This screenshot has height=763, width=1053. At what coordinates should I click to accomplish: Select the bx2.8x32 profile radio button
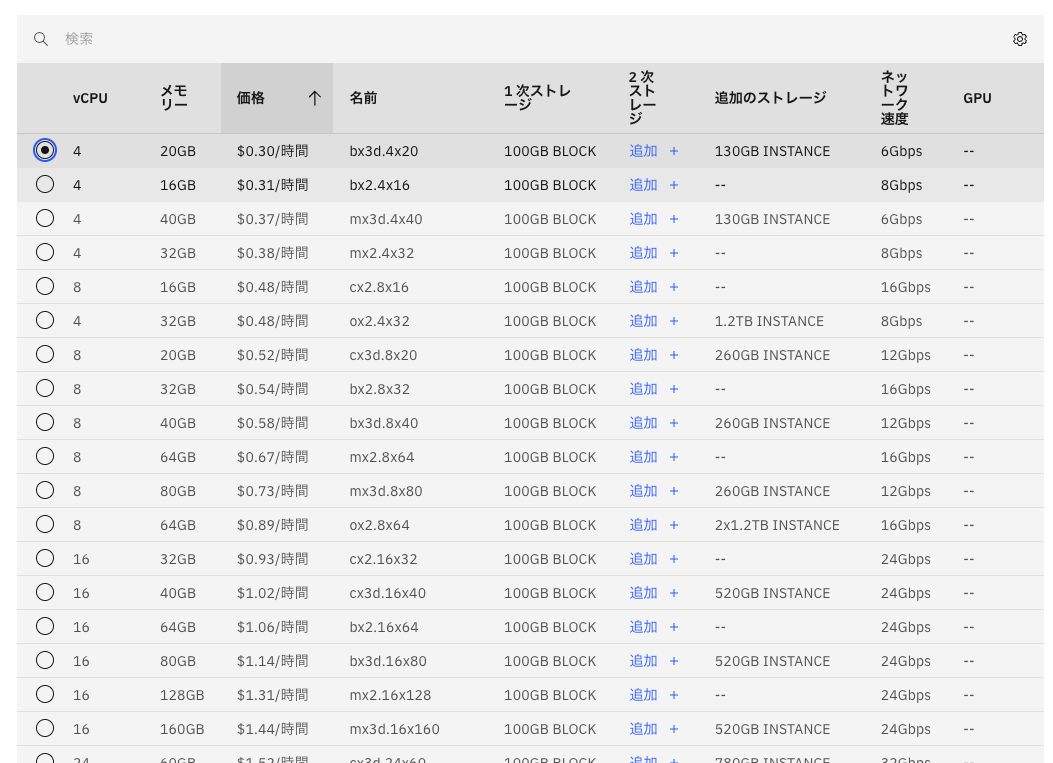[45, 388]
